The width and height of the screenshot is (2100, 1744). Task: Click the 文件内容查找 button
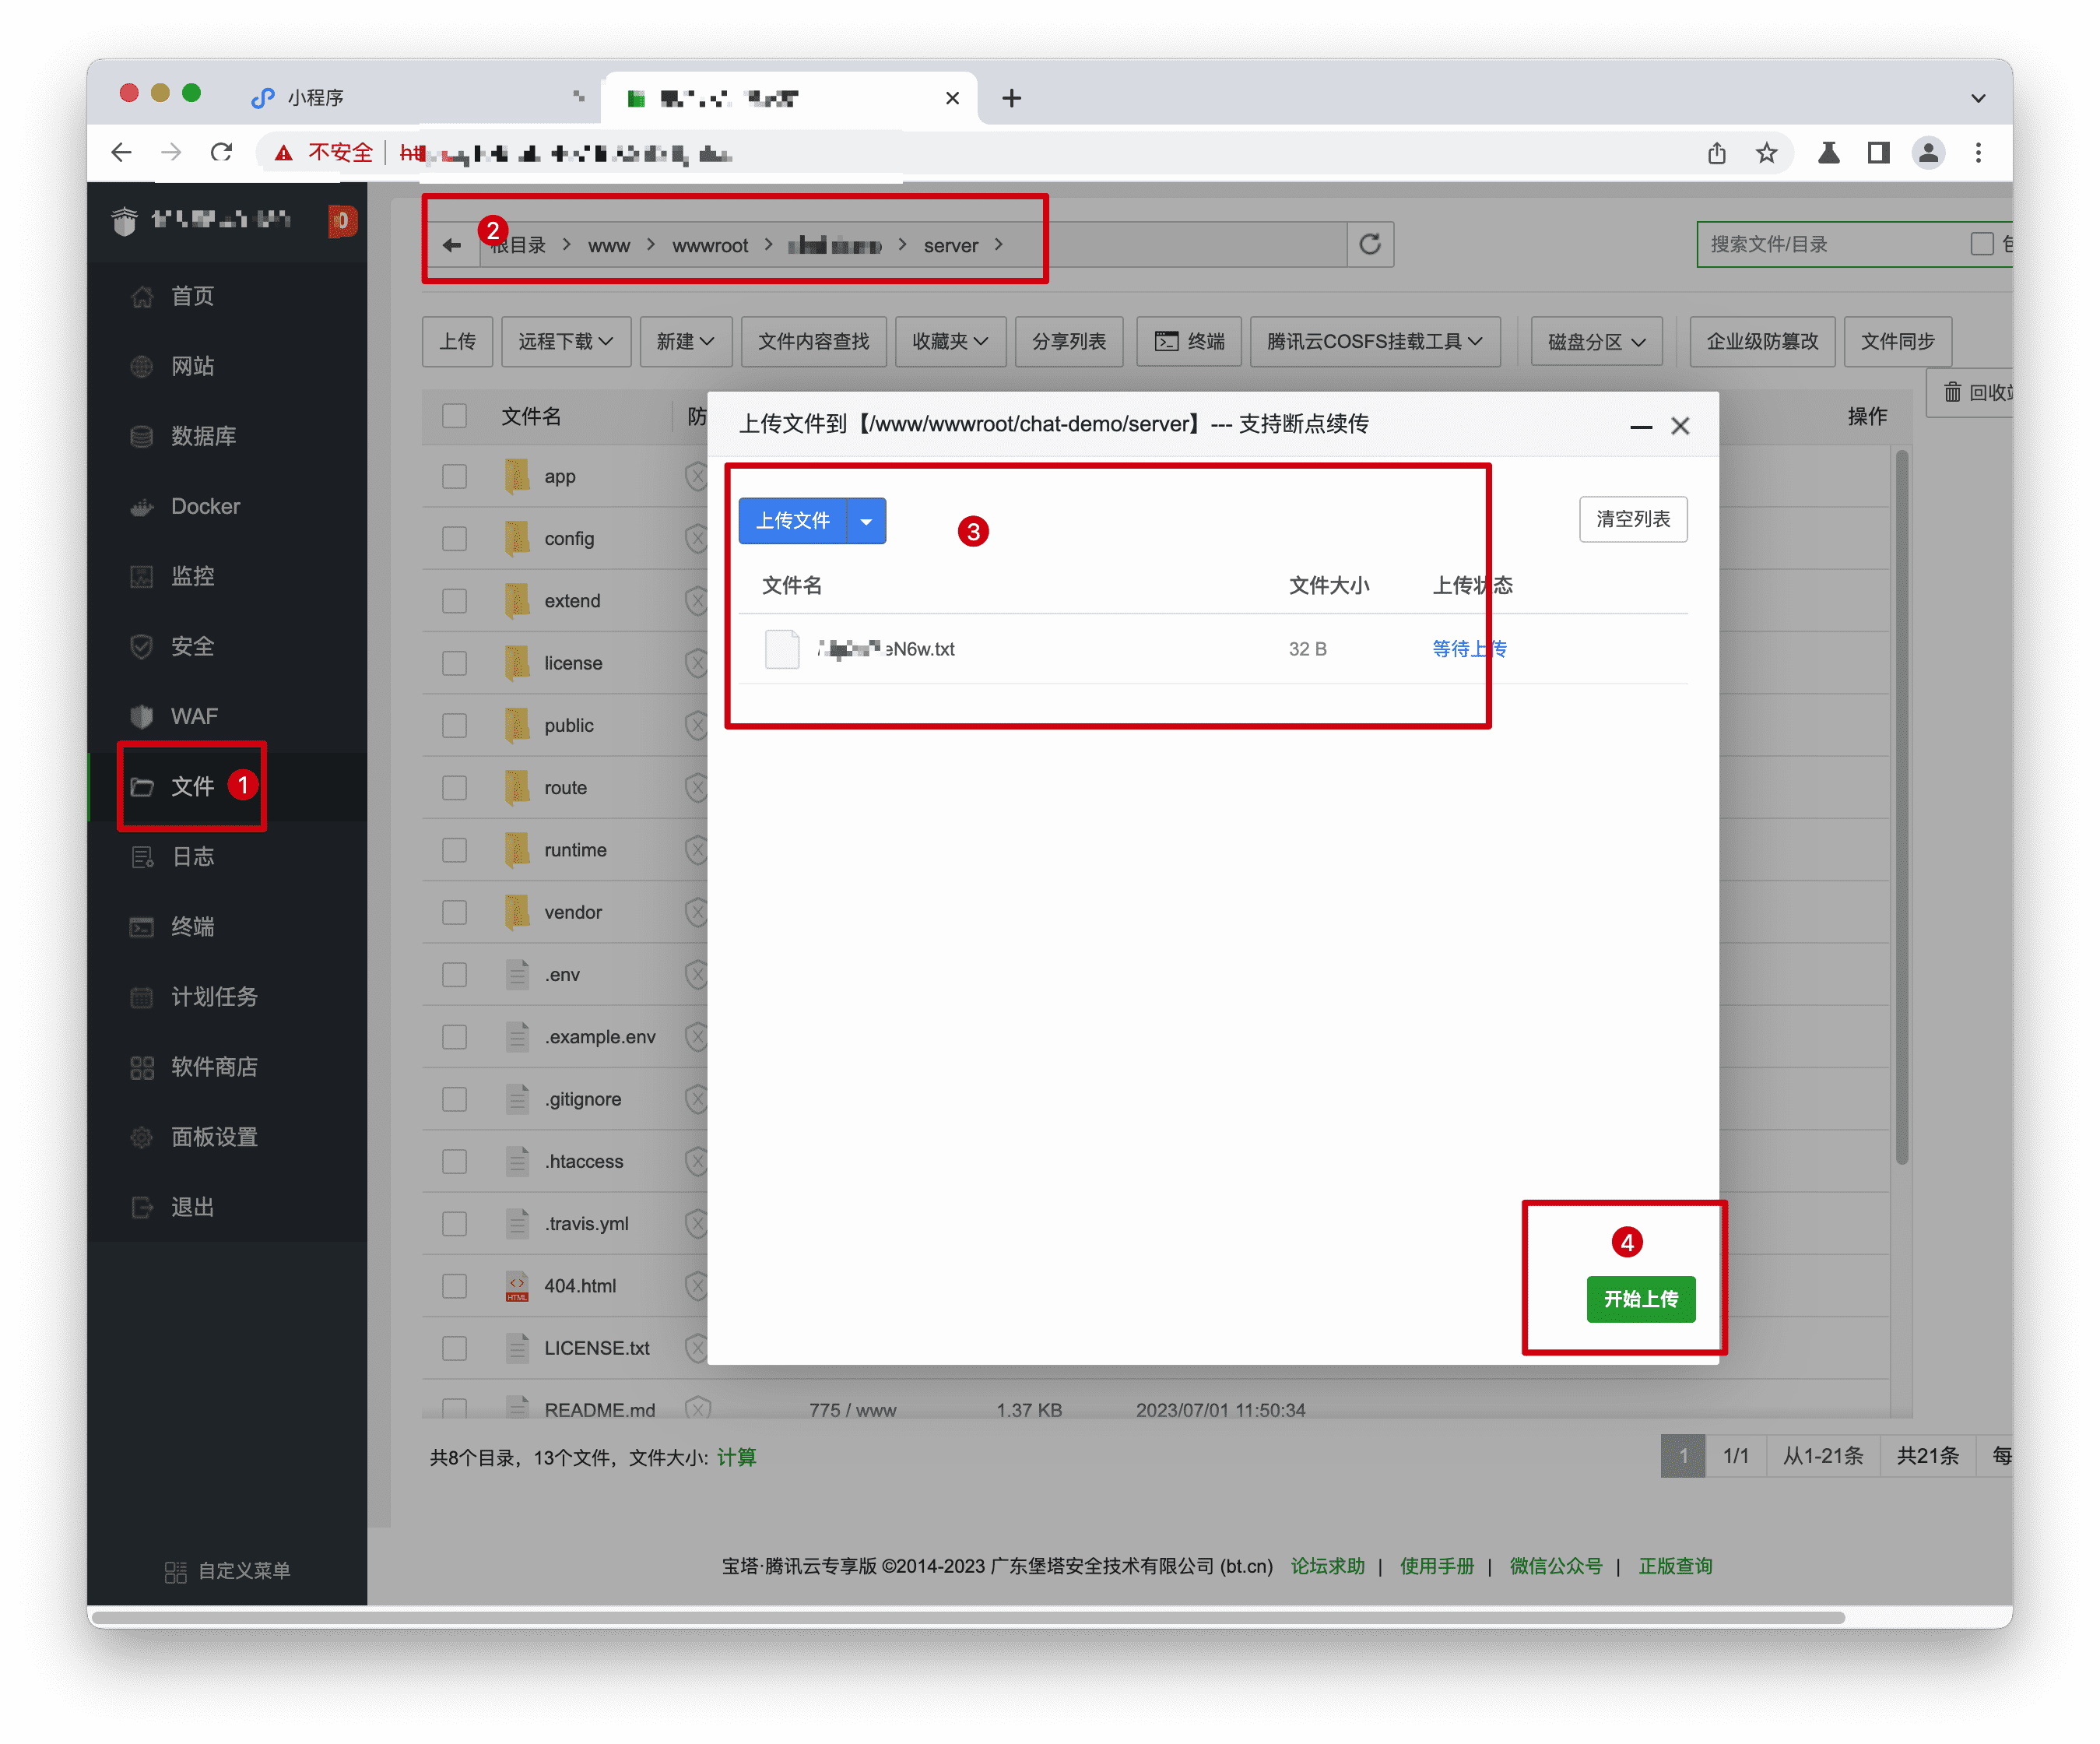coord(813,341)
